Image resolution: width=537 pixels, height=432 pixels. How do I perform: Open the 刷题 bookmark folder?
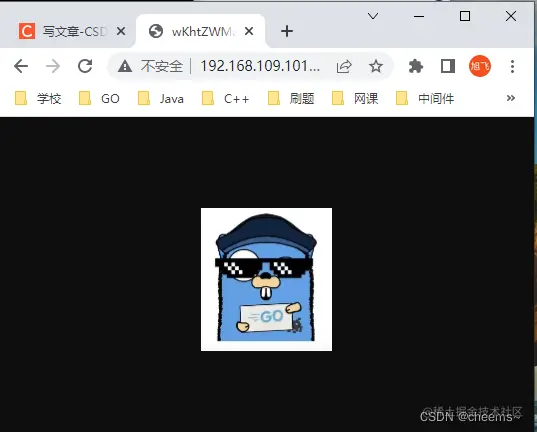(291, 98)
